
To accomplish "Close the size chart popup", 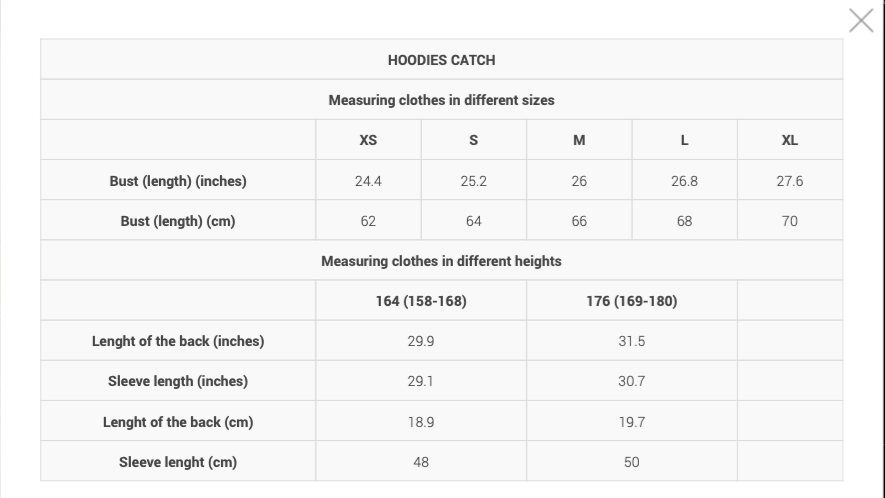I will coord(861,21).
